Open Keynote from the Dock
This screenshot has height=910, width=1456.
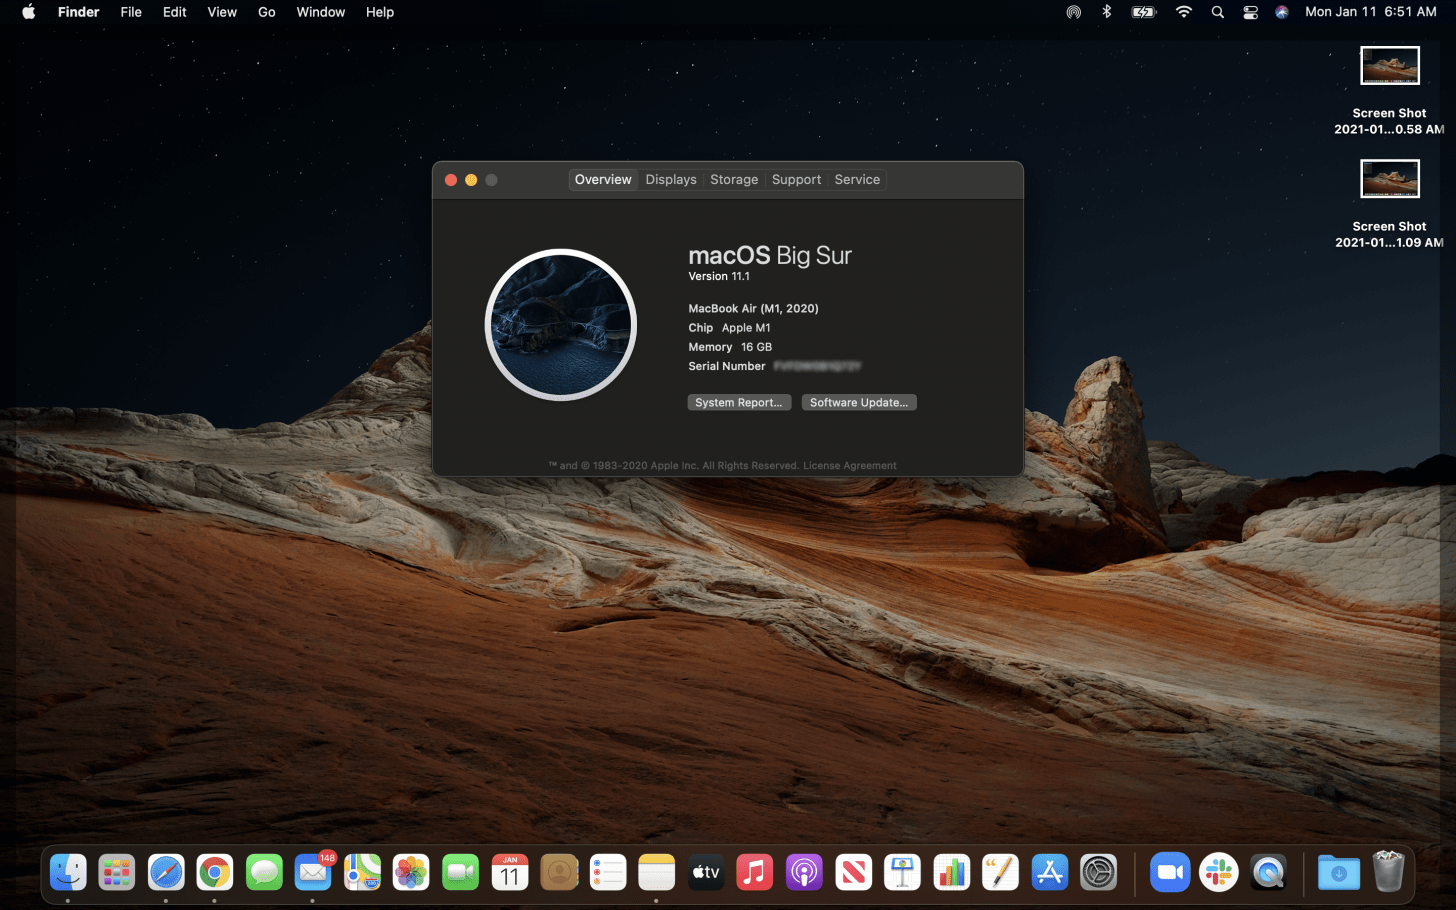[x=902, y=872]
